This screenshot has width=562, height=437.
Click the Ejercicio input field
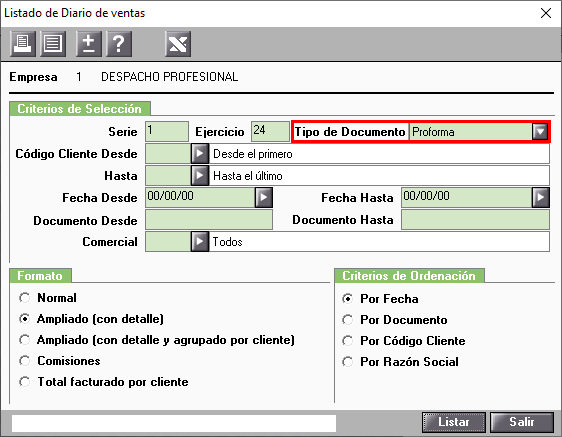(270, 131)
